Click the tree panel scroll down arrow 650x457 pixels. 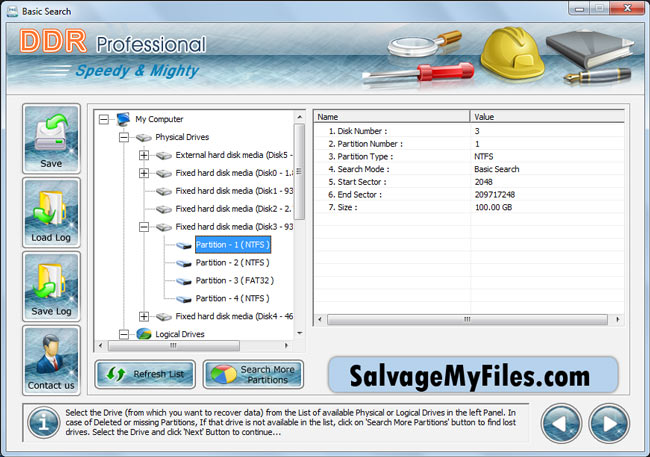[x=300, y=333]
